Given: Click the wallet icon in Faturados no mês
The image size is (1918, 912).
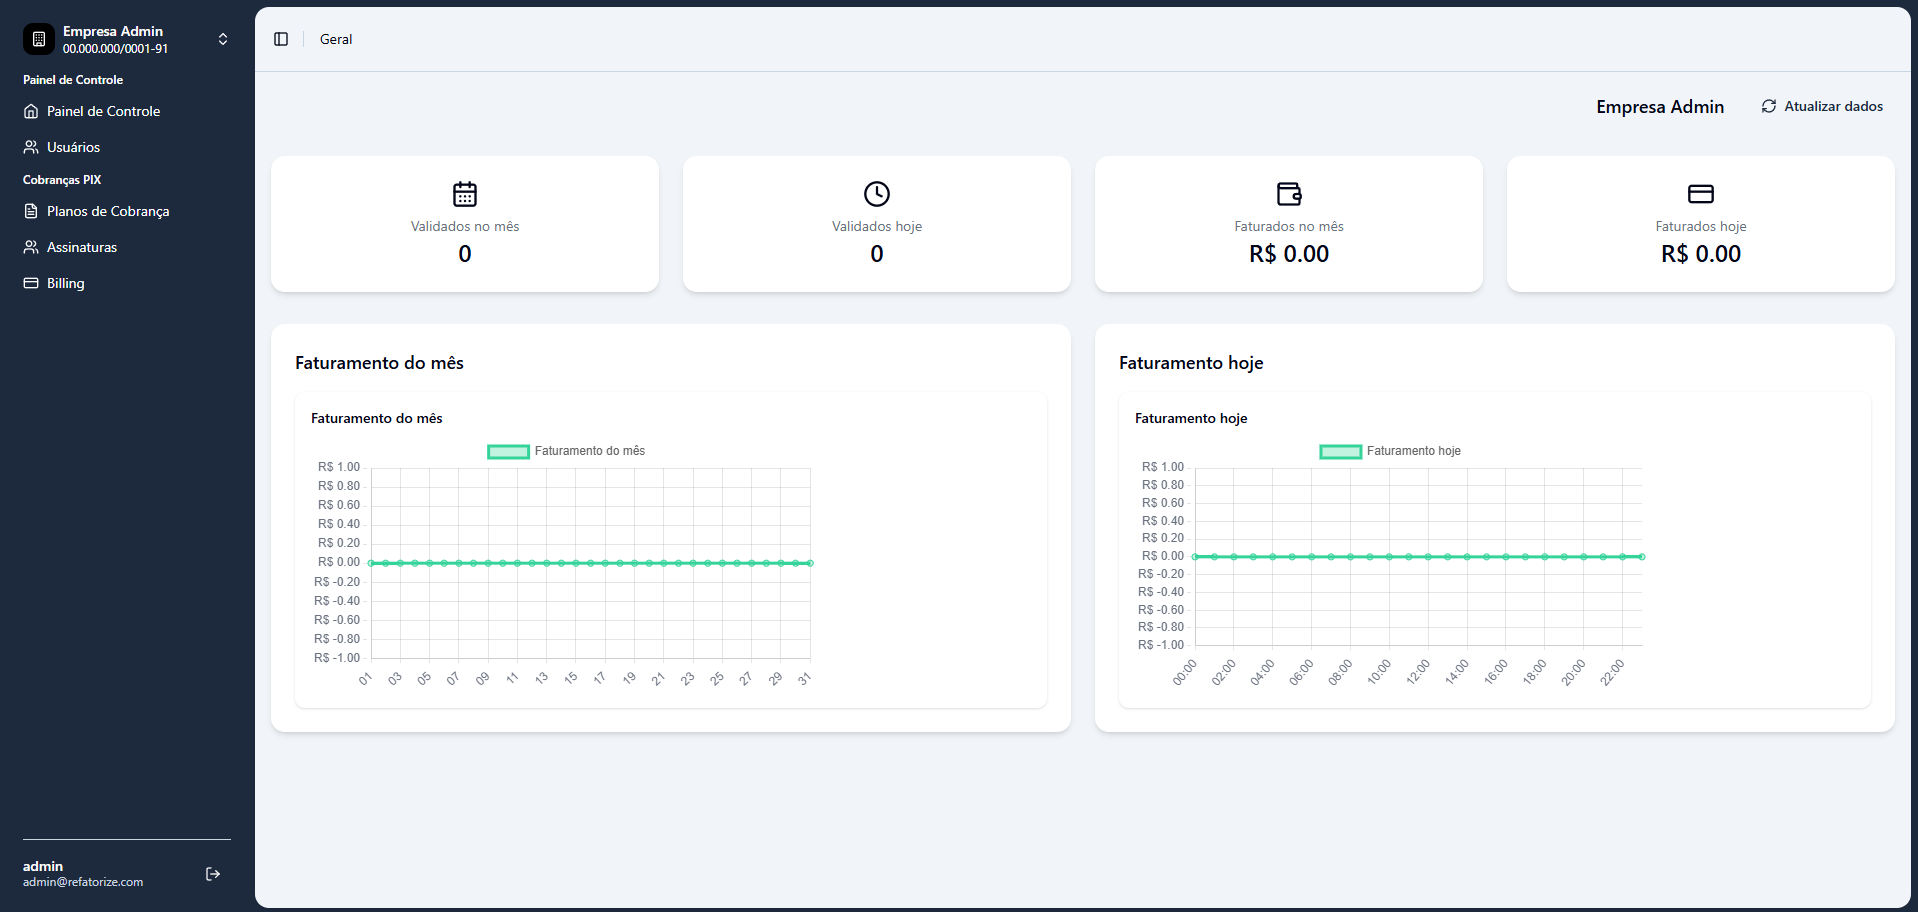Looking at the screenshot, I should 1289,193.
